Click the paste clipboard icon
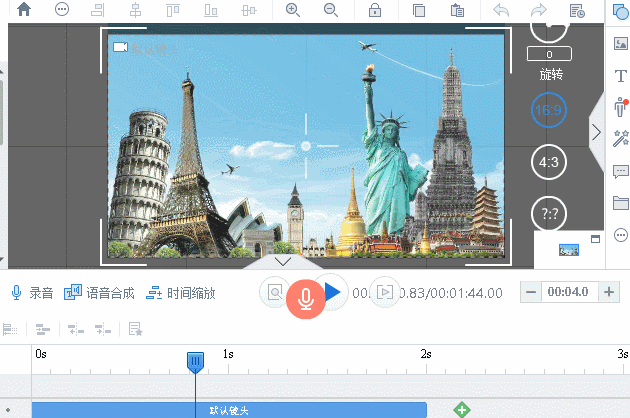Image resolution: width=630 pixels, height=418 pixels. [457, 10]
